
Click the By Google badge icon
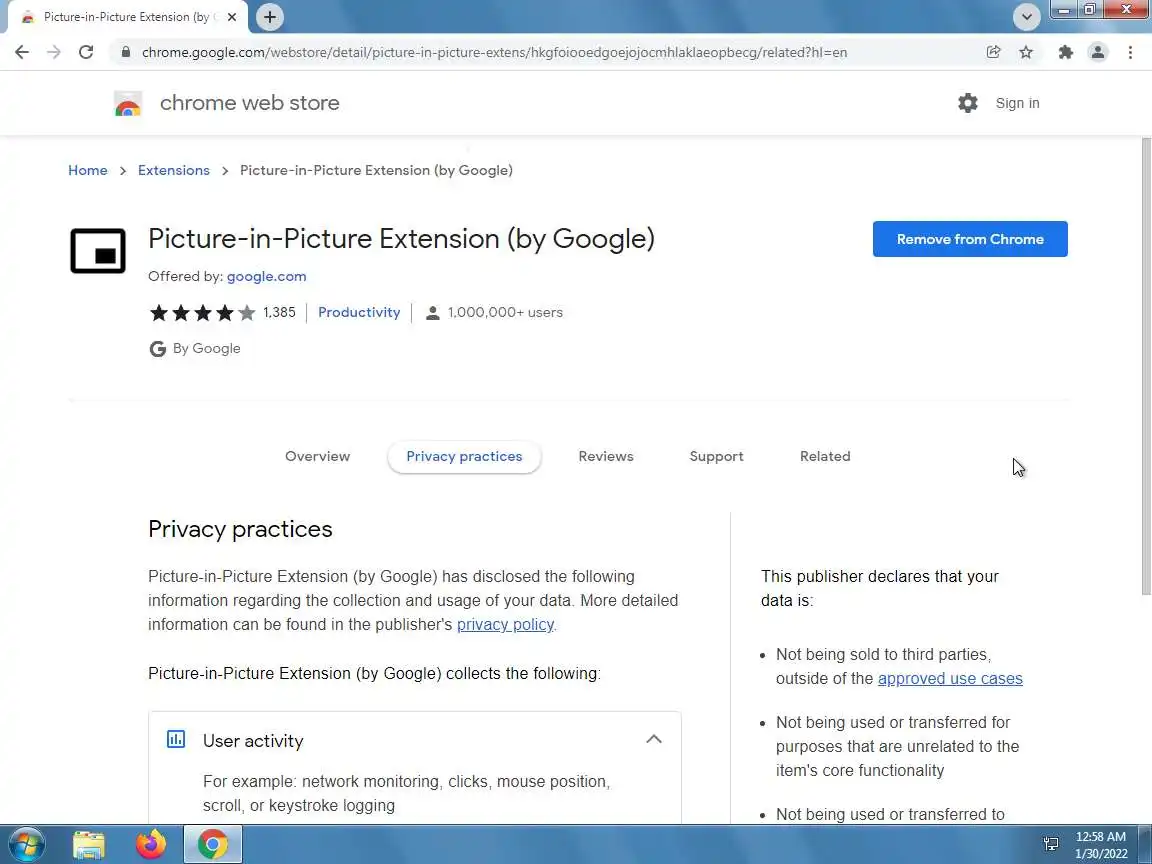point(157,349)
